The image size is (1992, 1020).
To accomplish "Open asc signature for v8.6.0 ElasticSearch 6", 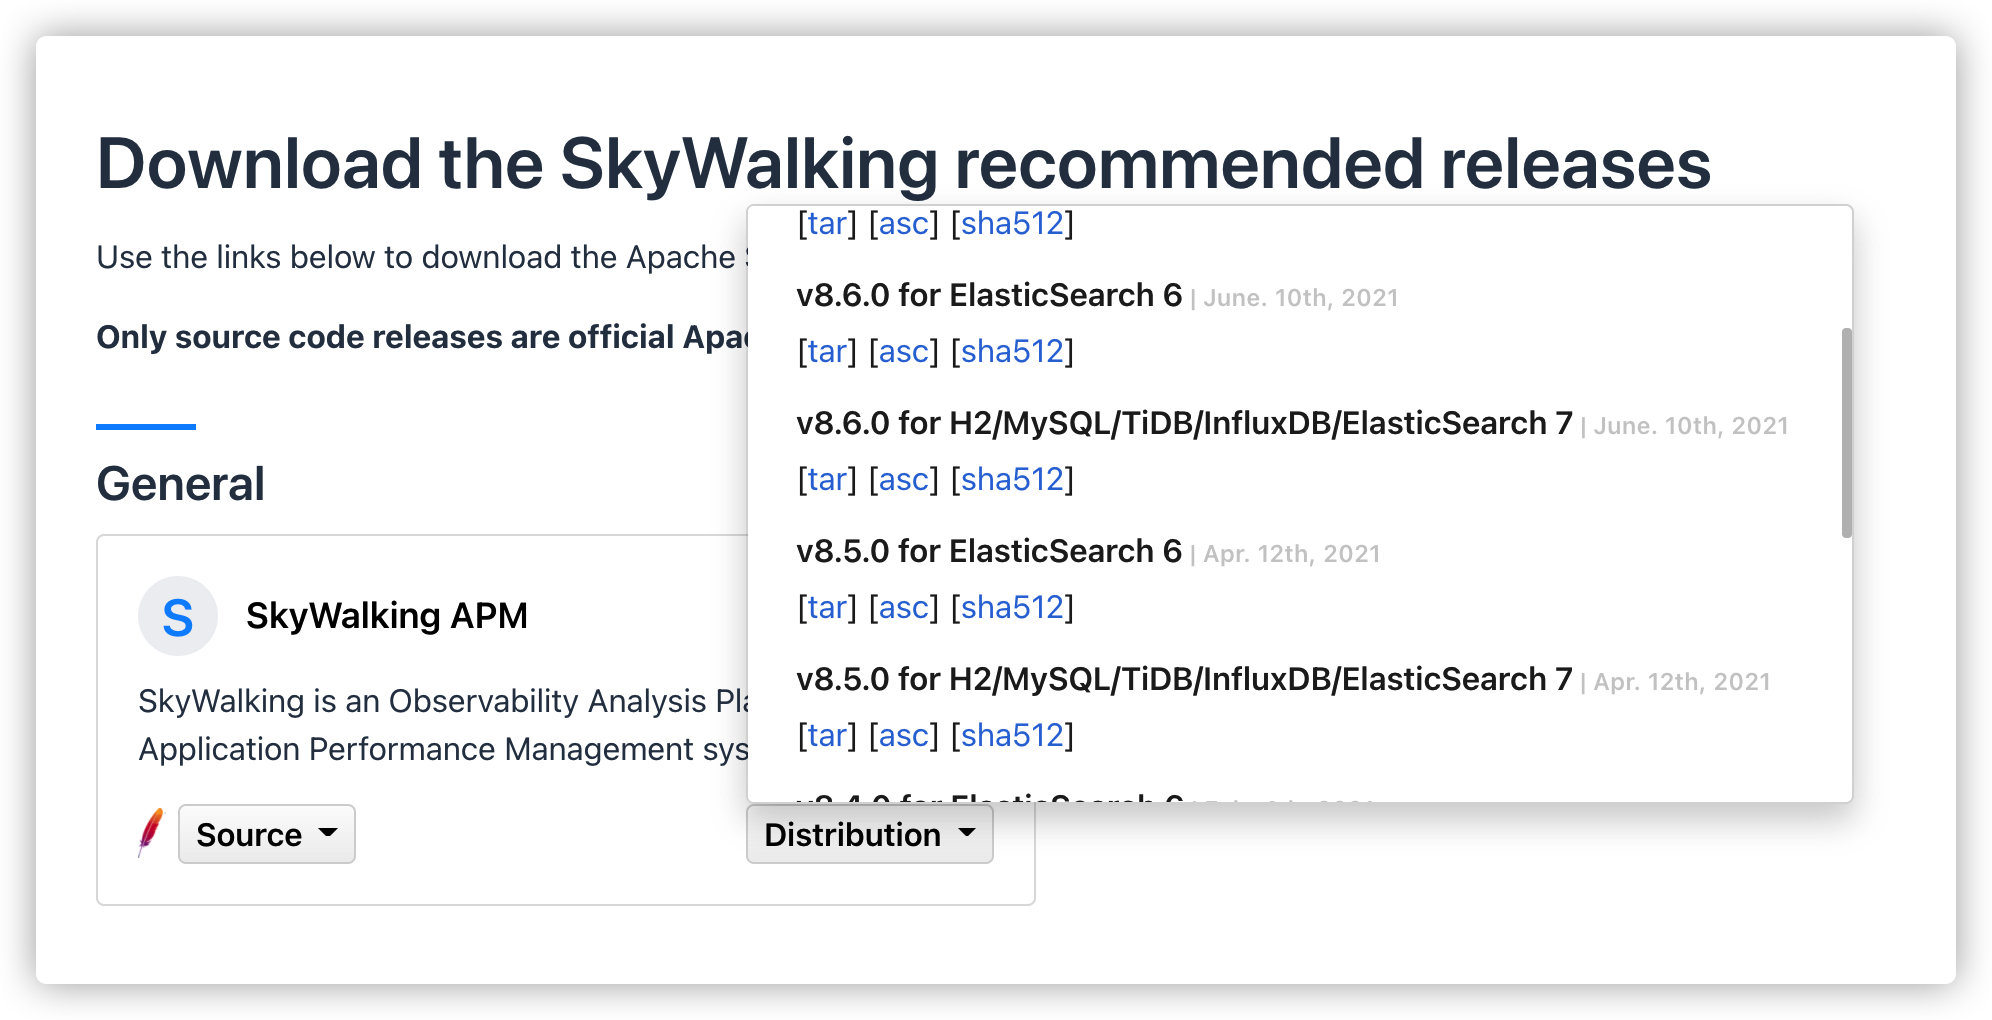I will [904, 351].
